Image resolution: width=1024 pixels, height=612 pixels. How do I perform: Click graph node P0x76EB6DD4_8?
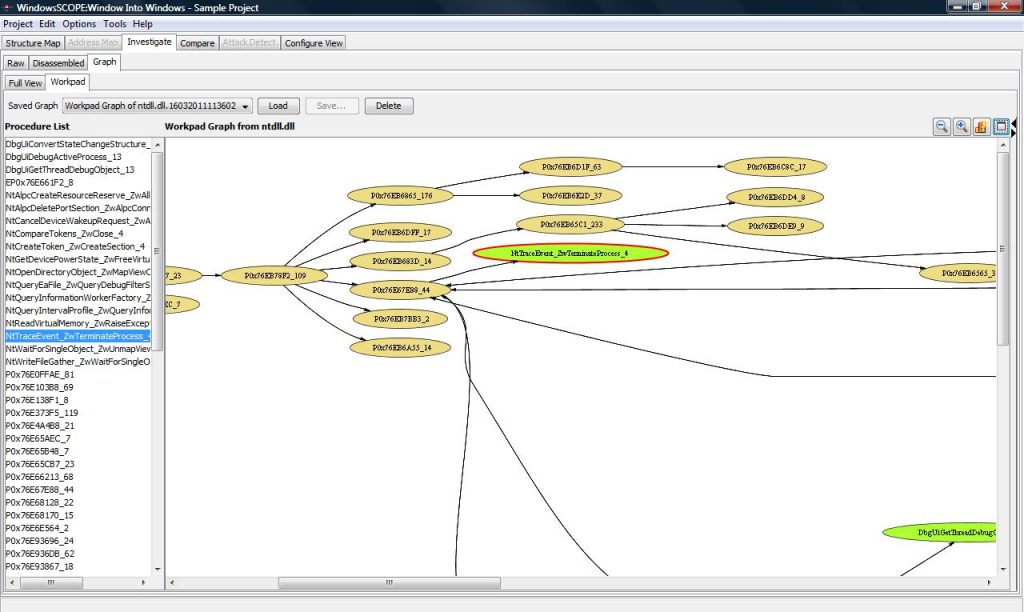(776, 197)
